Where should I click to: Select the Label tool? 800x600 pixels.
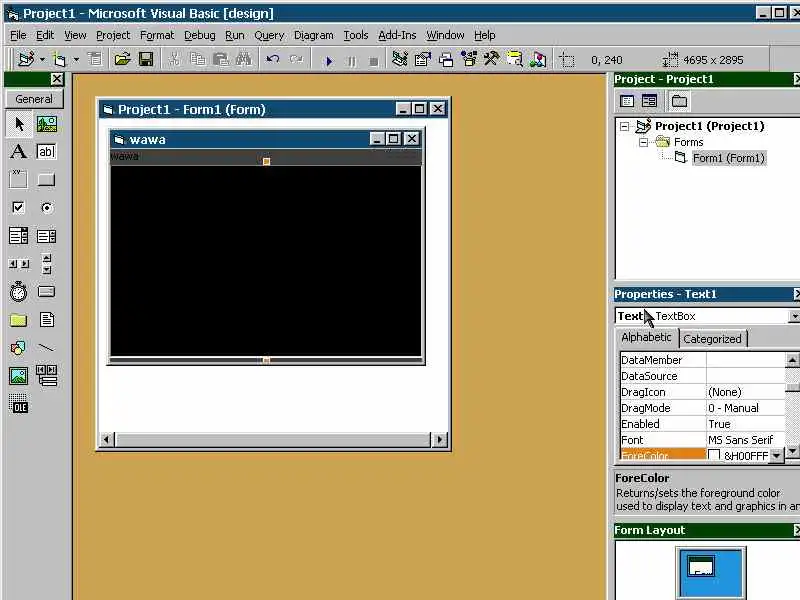click(x=19, y=152)
